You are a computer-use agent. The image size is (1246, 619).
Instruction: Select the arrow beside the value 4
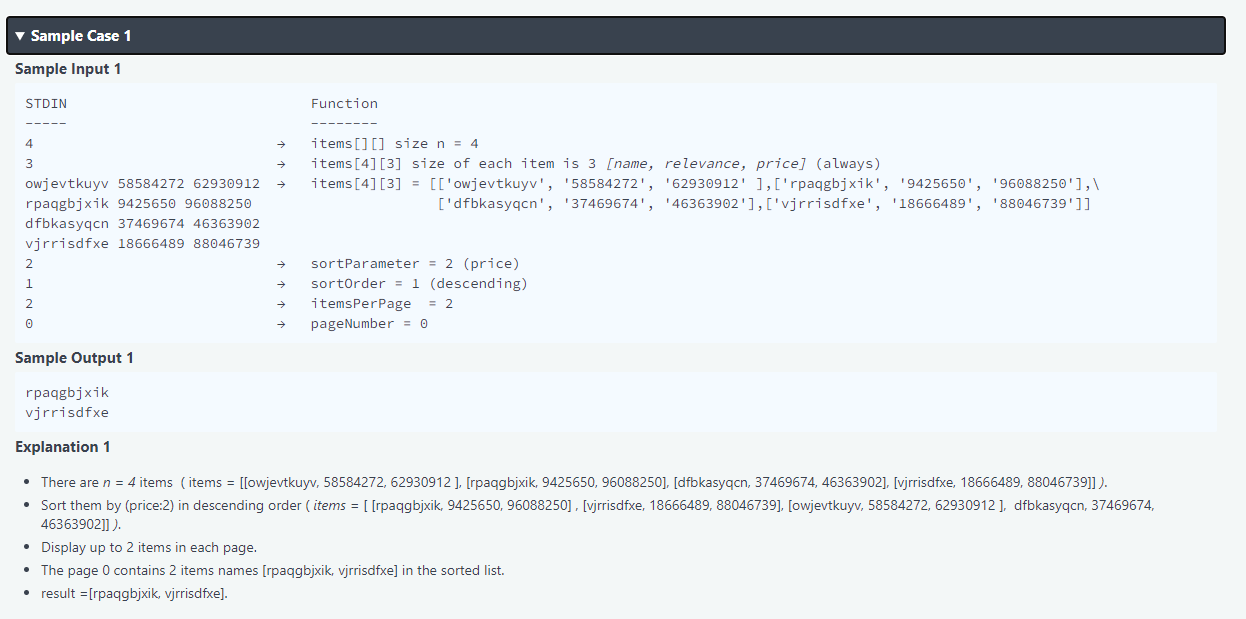point(280,143)
